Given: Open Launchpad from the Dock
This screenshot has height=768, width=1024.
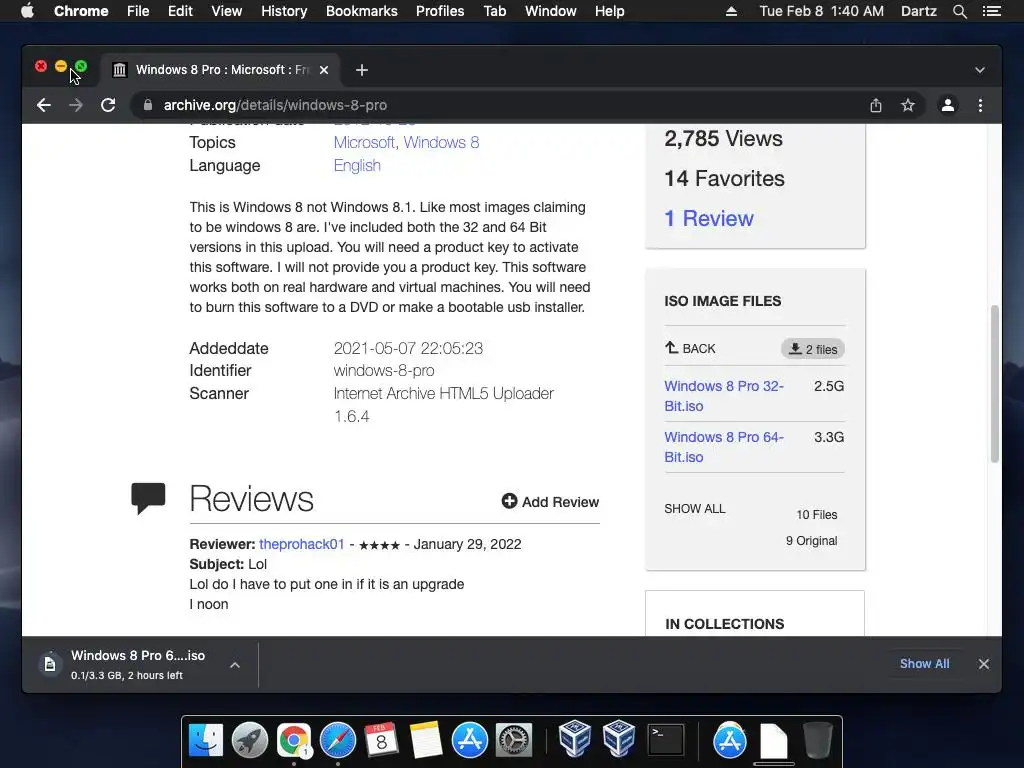Looking at the screenshot, I should [249, 741].
